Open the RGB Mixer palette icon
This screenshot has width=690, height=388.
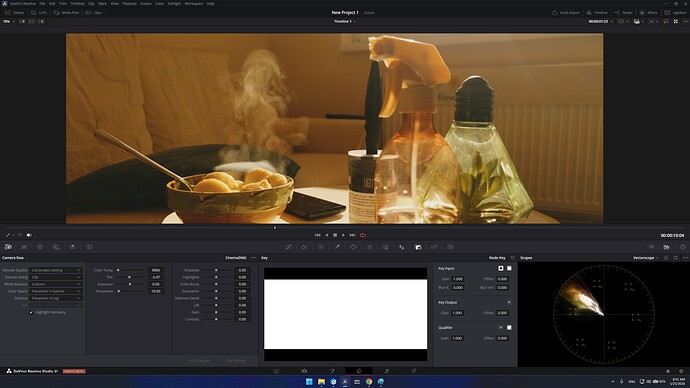[73, 247]
